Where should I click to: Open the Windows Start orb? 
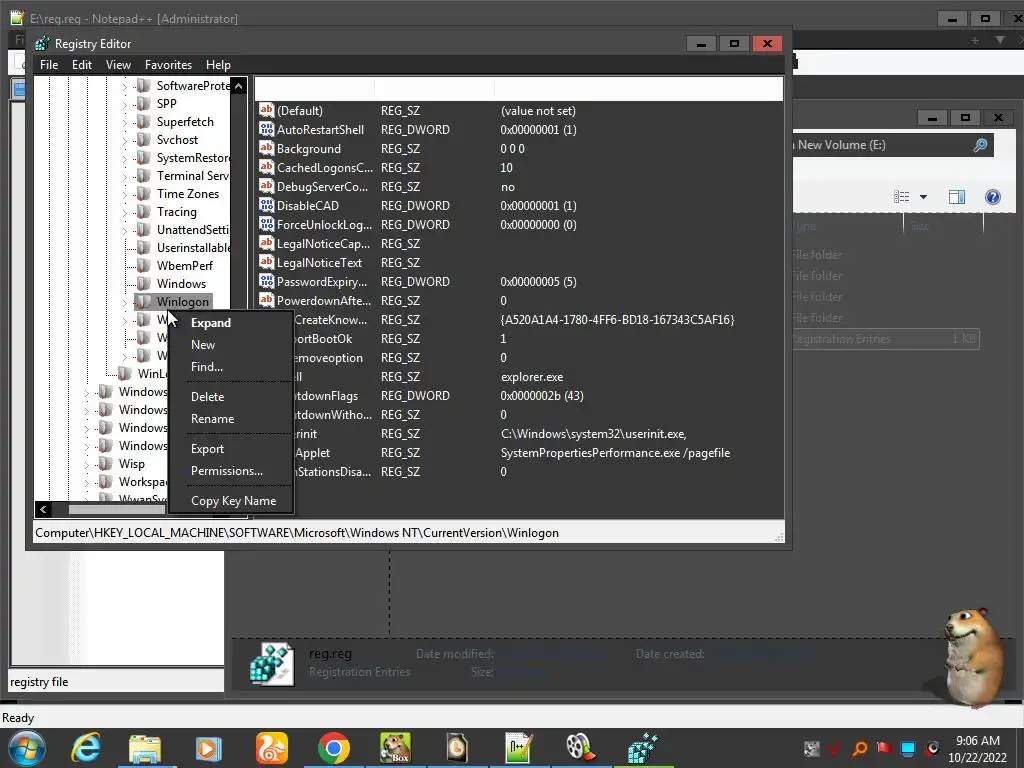click(27, 748)
